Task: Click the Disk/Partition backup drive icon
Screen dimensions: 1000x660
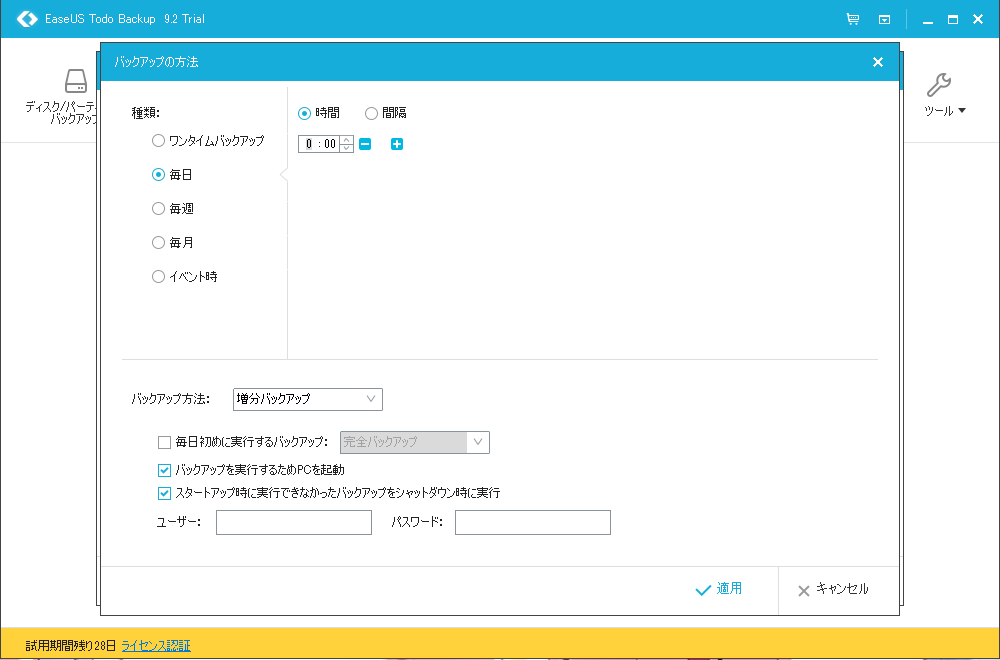Action: coord(76,82)
